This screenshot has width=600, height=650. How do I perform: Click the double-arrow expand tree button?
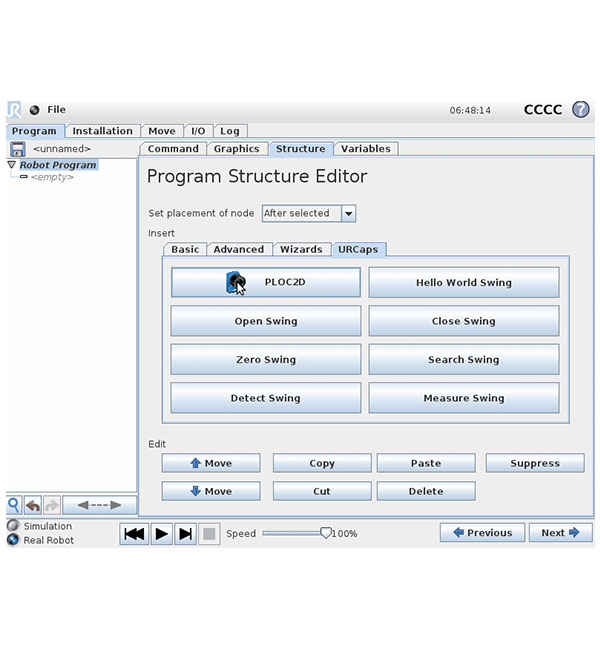(100, 505)
